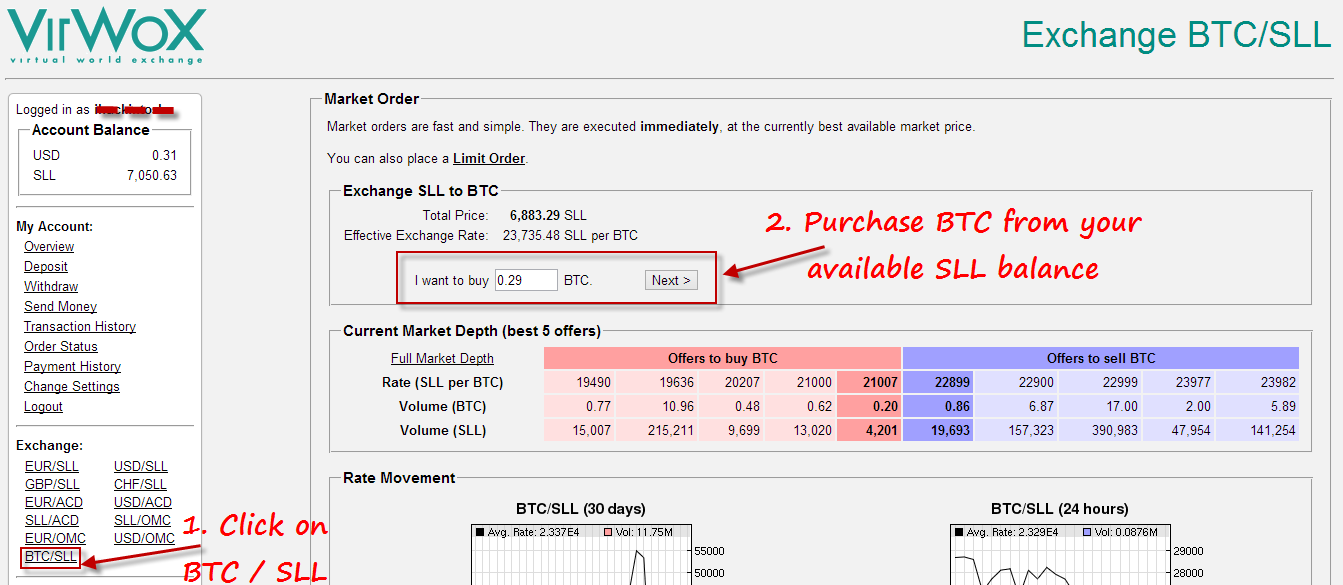Go to the Withdraw page
Screen dimensions: 1343x585
point(51,287)
